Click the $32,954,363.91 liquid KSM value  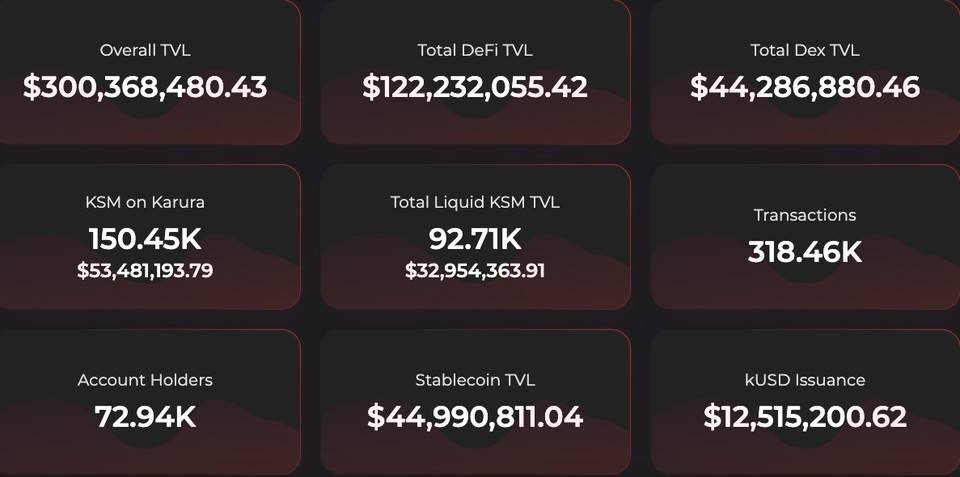tap(475, 271)
